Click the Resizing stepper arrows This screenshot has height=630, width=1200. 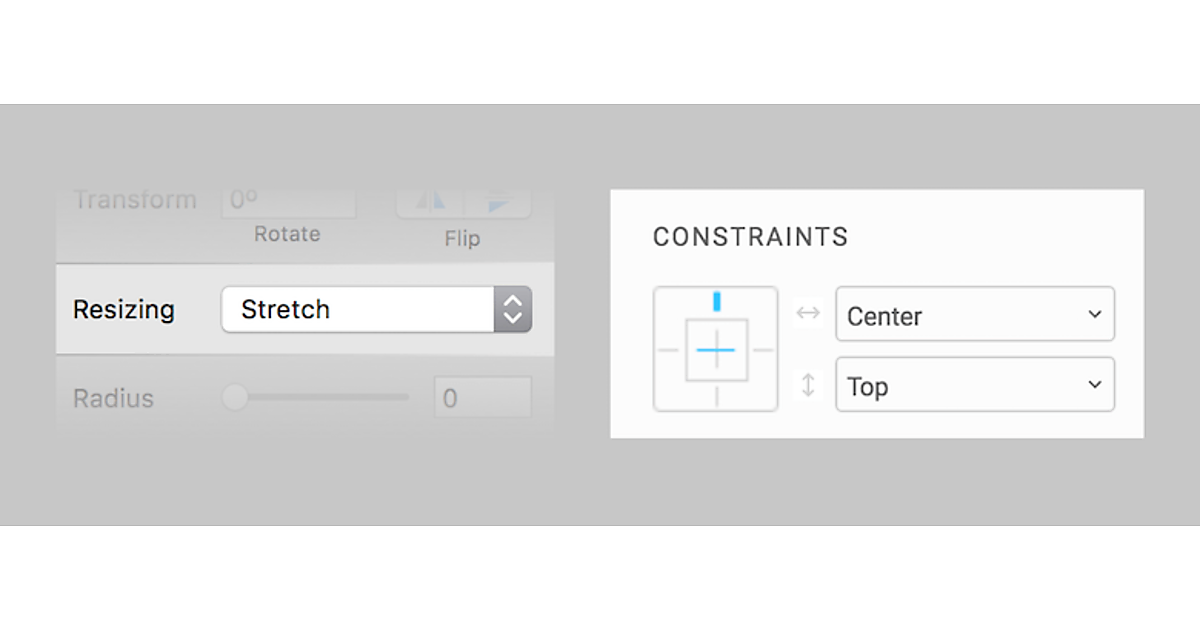click(x=513, y=310)
